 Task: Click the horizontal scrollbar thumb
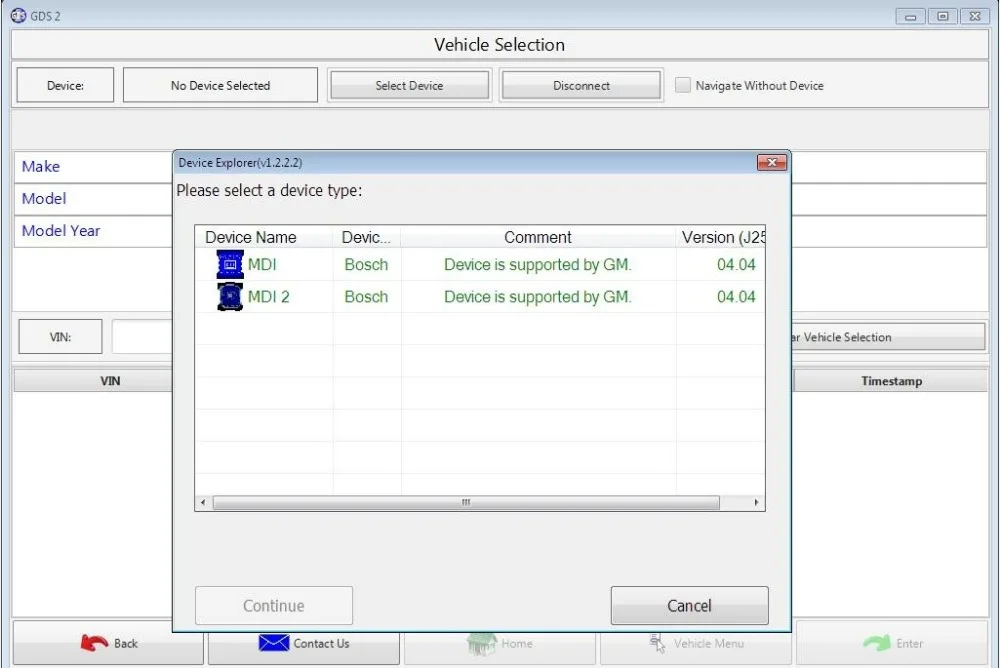[x=466, y=502]
